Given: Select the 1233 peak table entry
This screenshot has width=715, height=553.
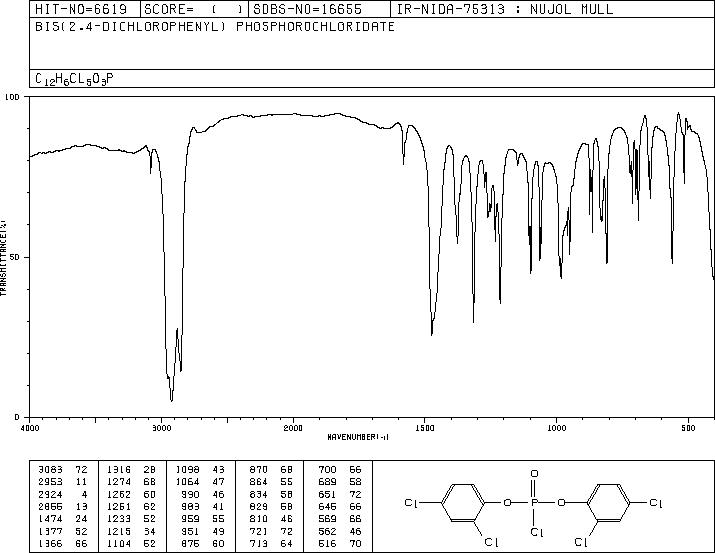Looking at the screenshot, I should tap(131, 519).
